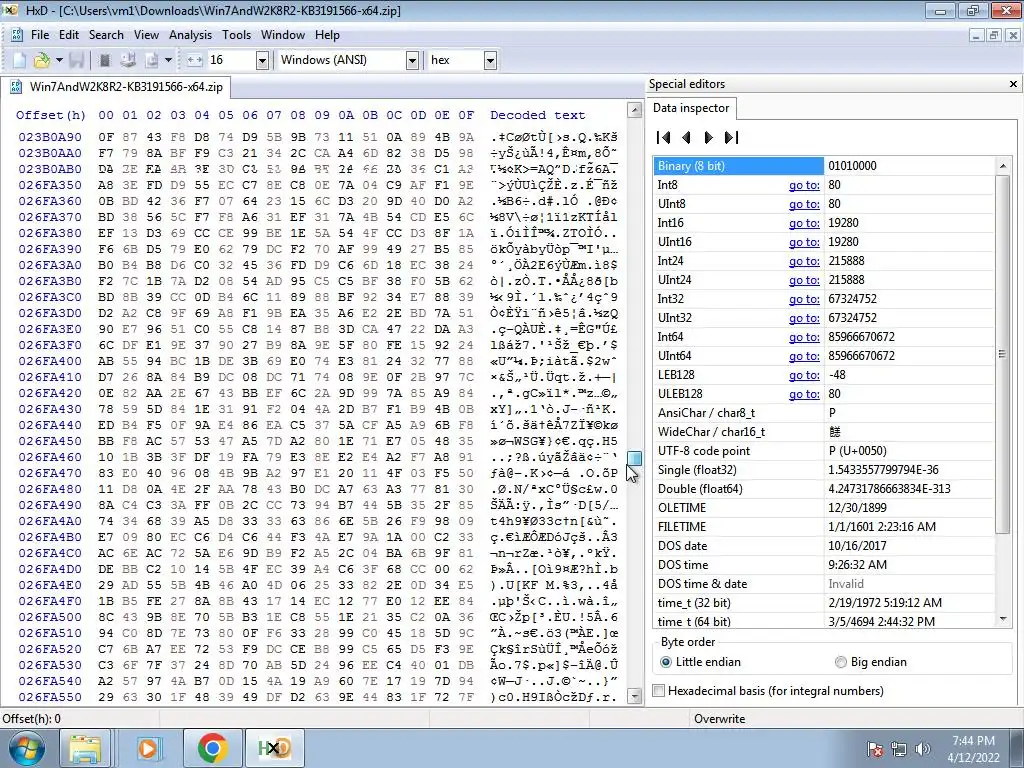Expand the Open file dropdown arrow
This screenshot has width=1024, height=768.
click(59, 60)
